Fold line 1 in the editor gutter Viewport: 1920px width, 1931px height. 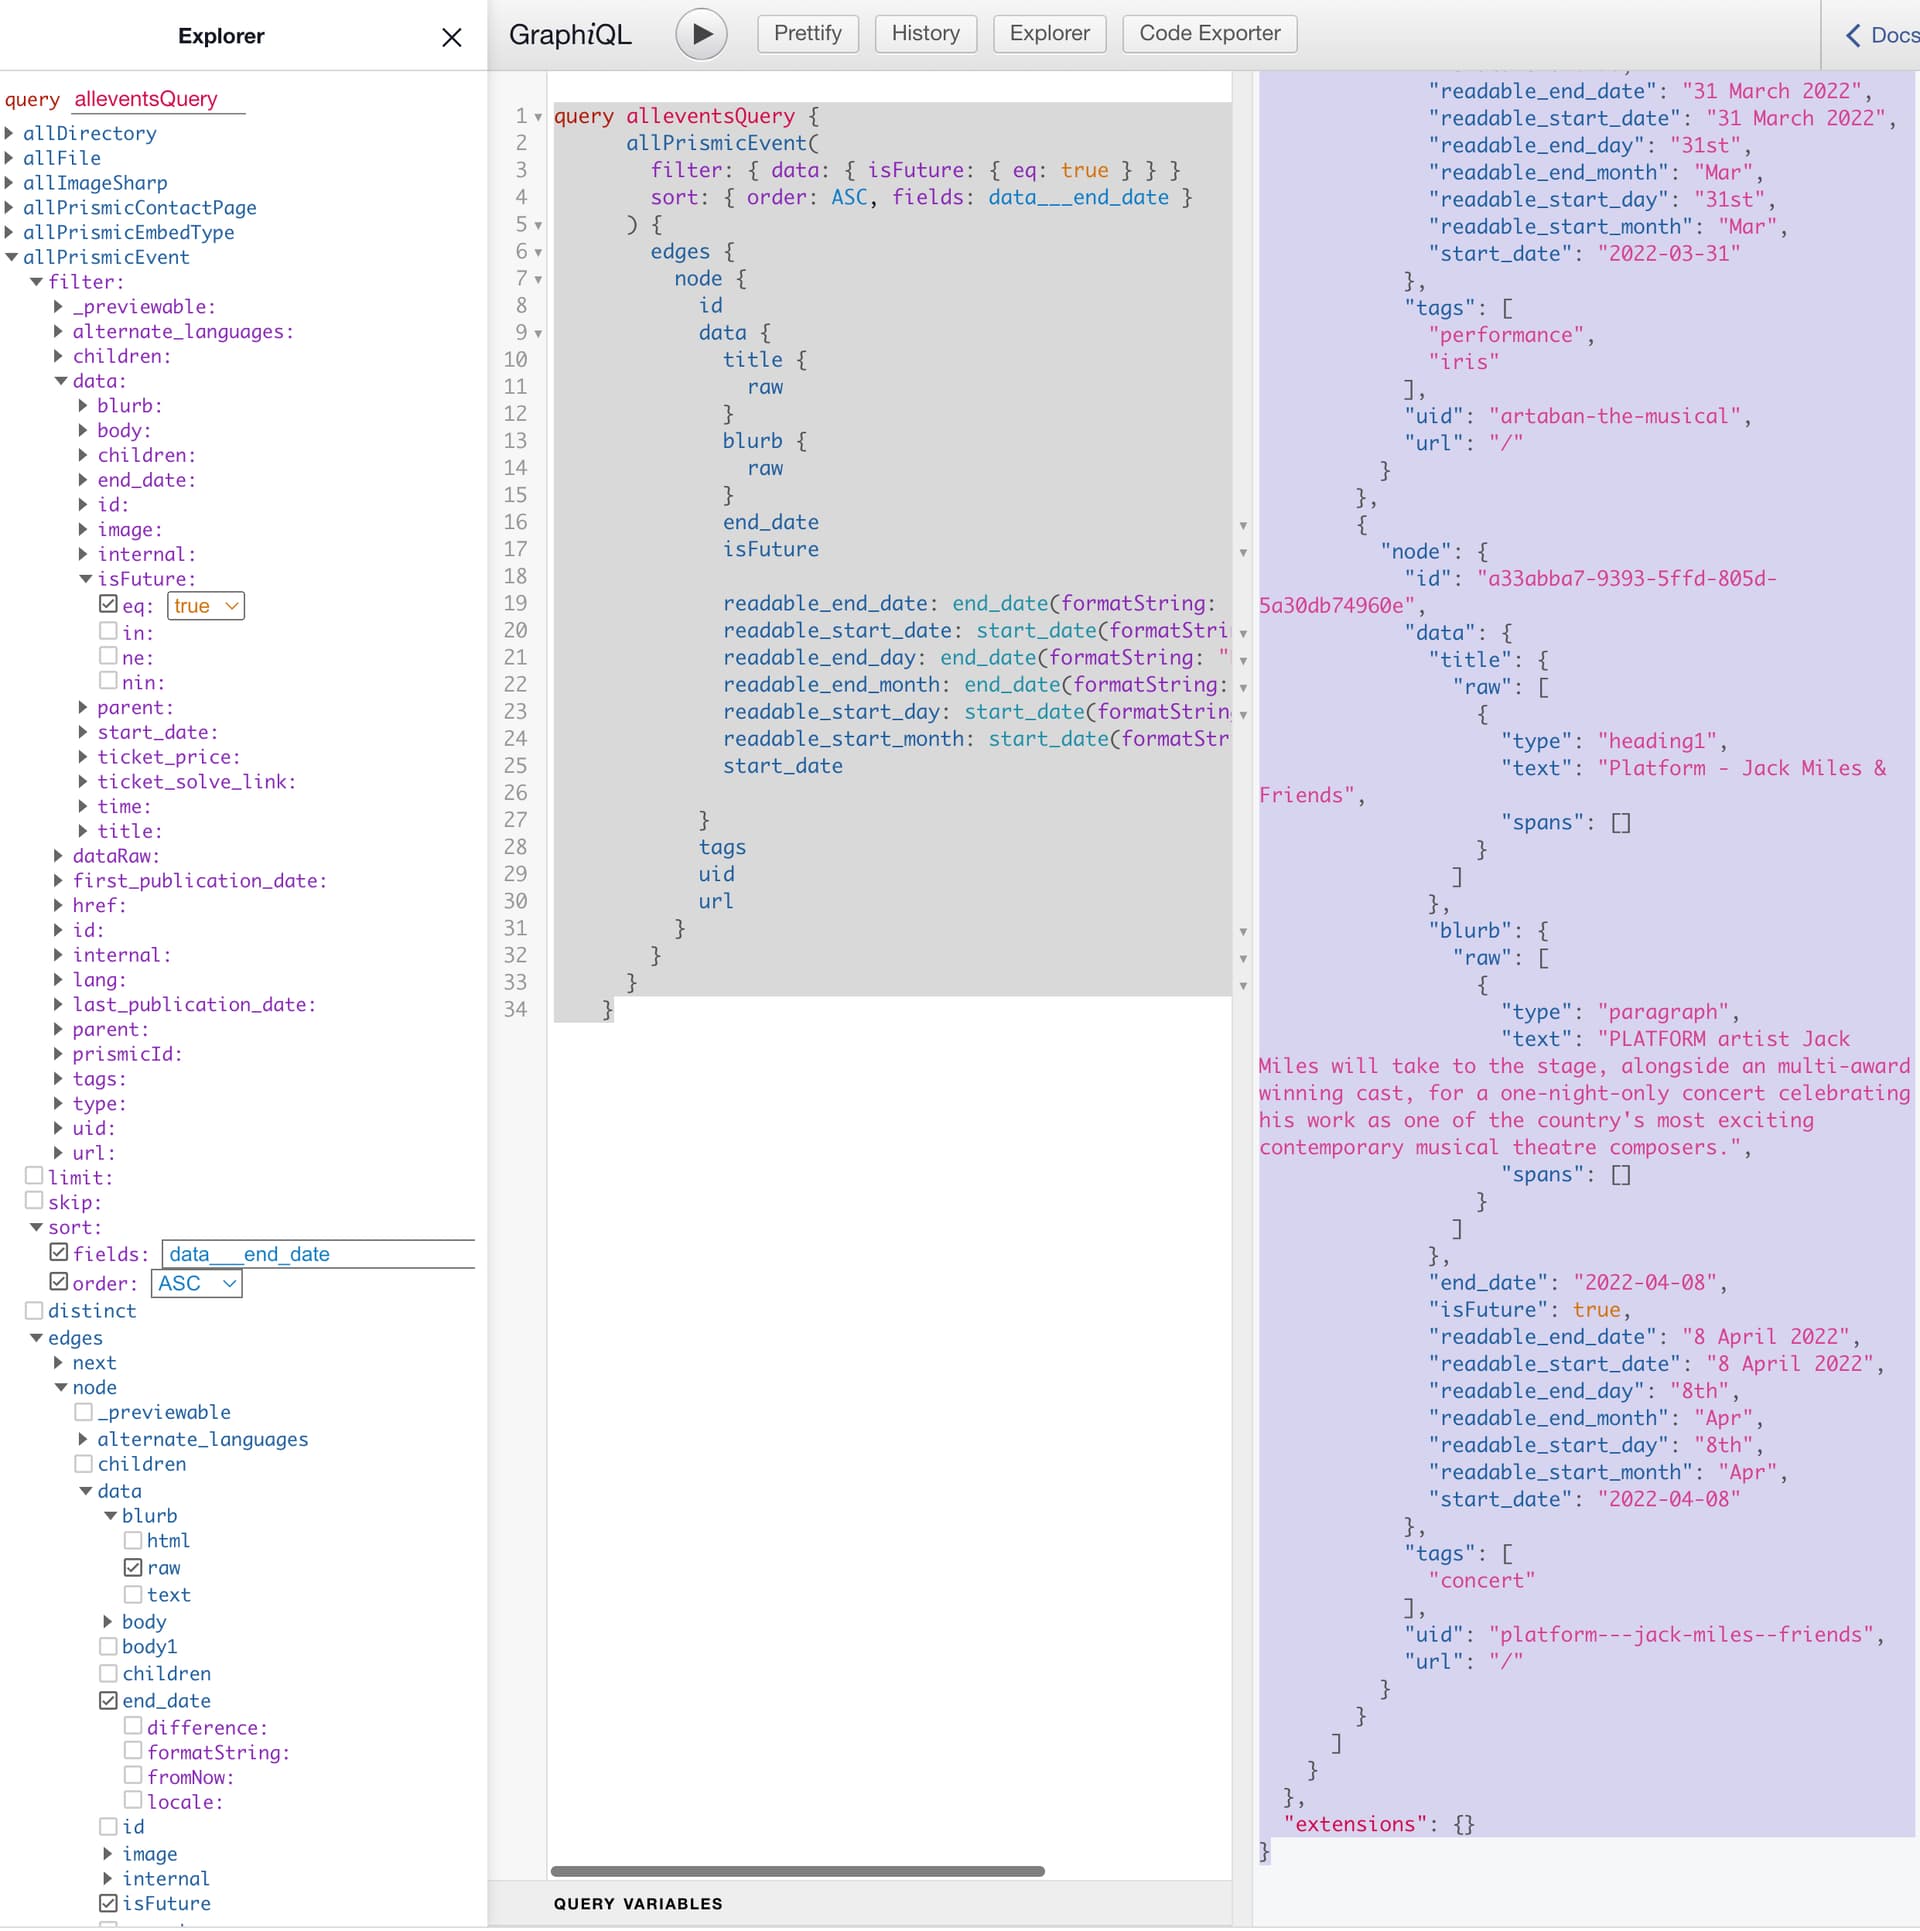(x=538, y=117)
